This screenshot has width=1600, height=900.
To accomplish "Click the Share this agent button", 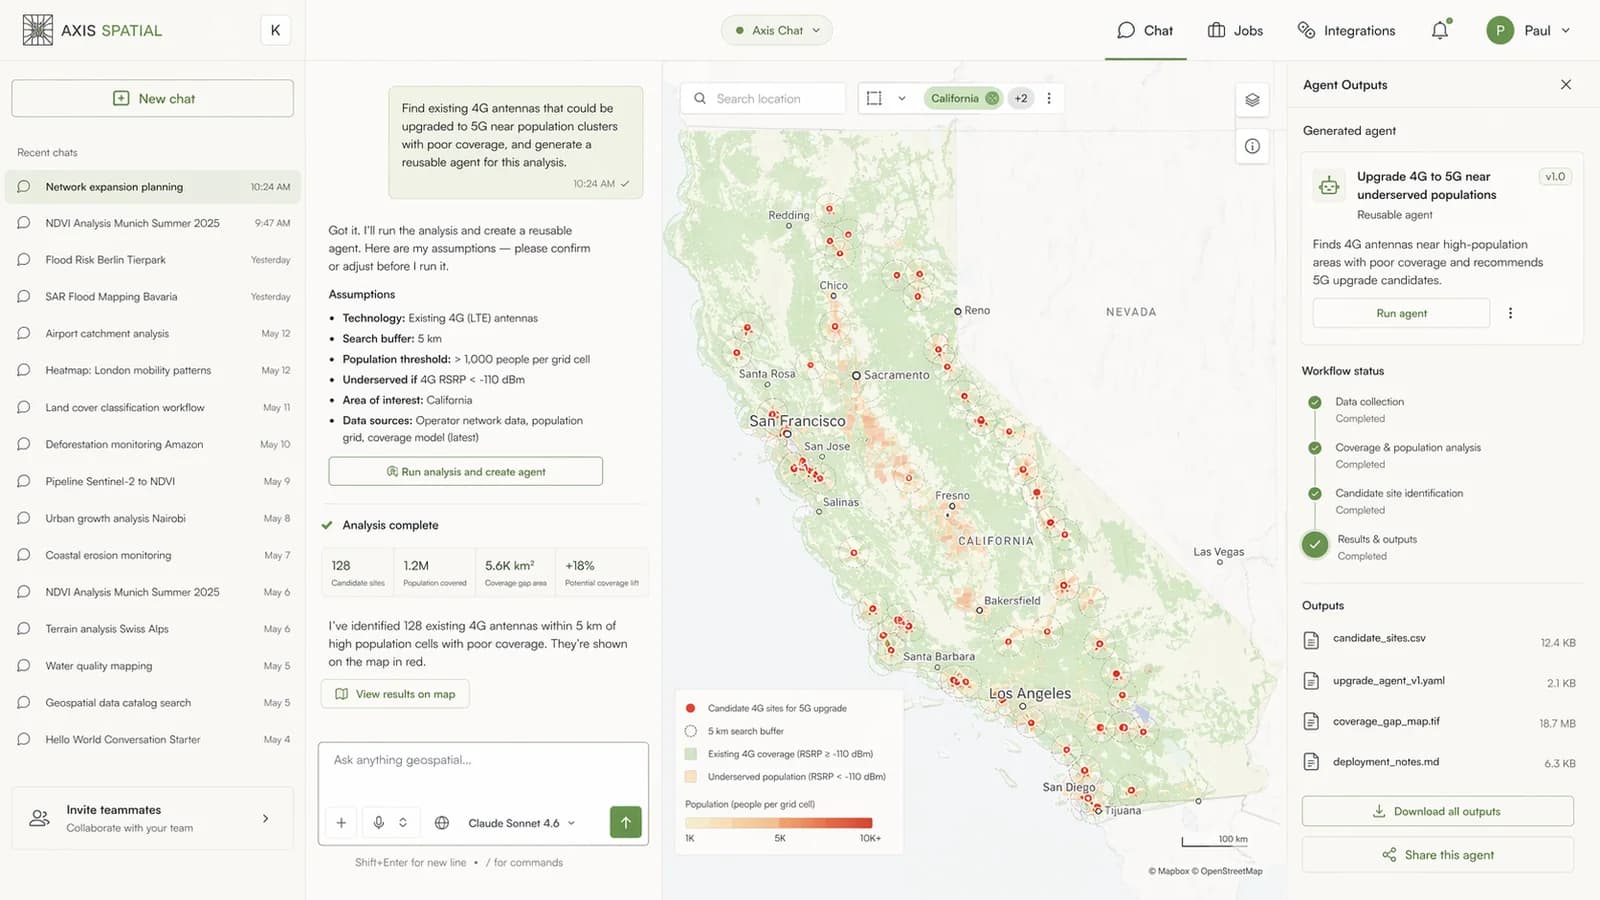I will pyautogui.click(x=1437, y=854).
